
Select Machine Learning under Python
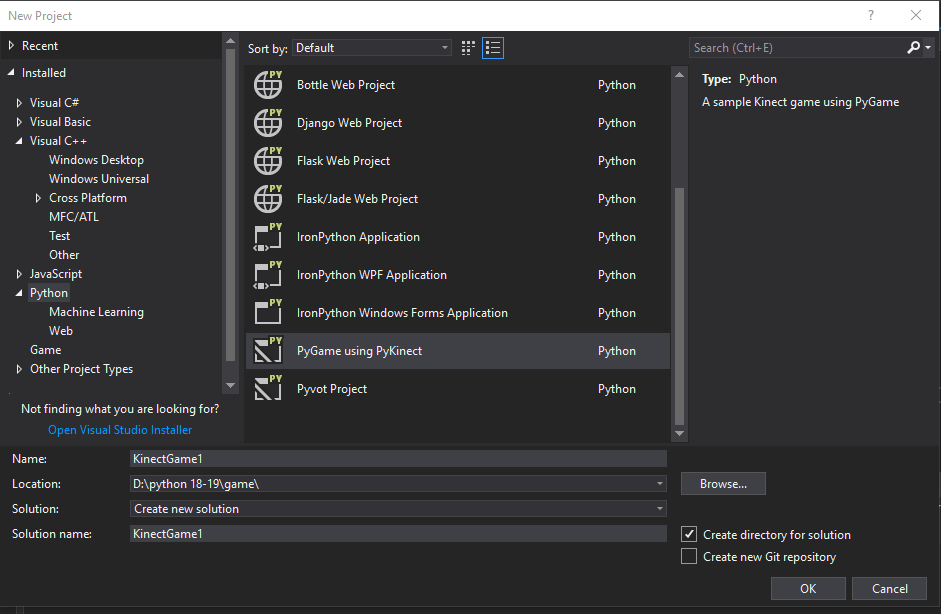tap(96, 312)
